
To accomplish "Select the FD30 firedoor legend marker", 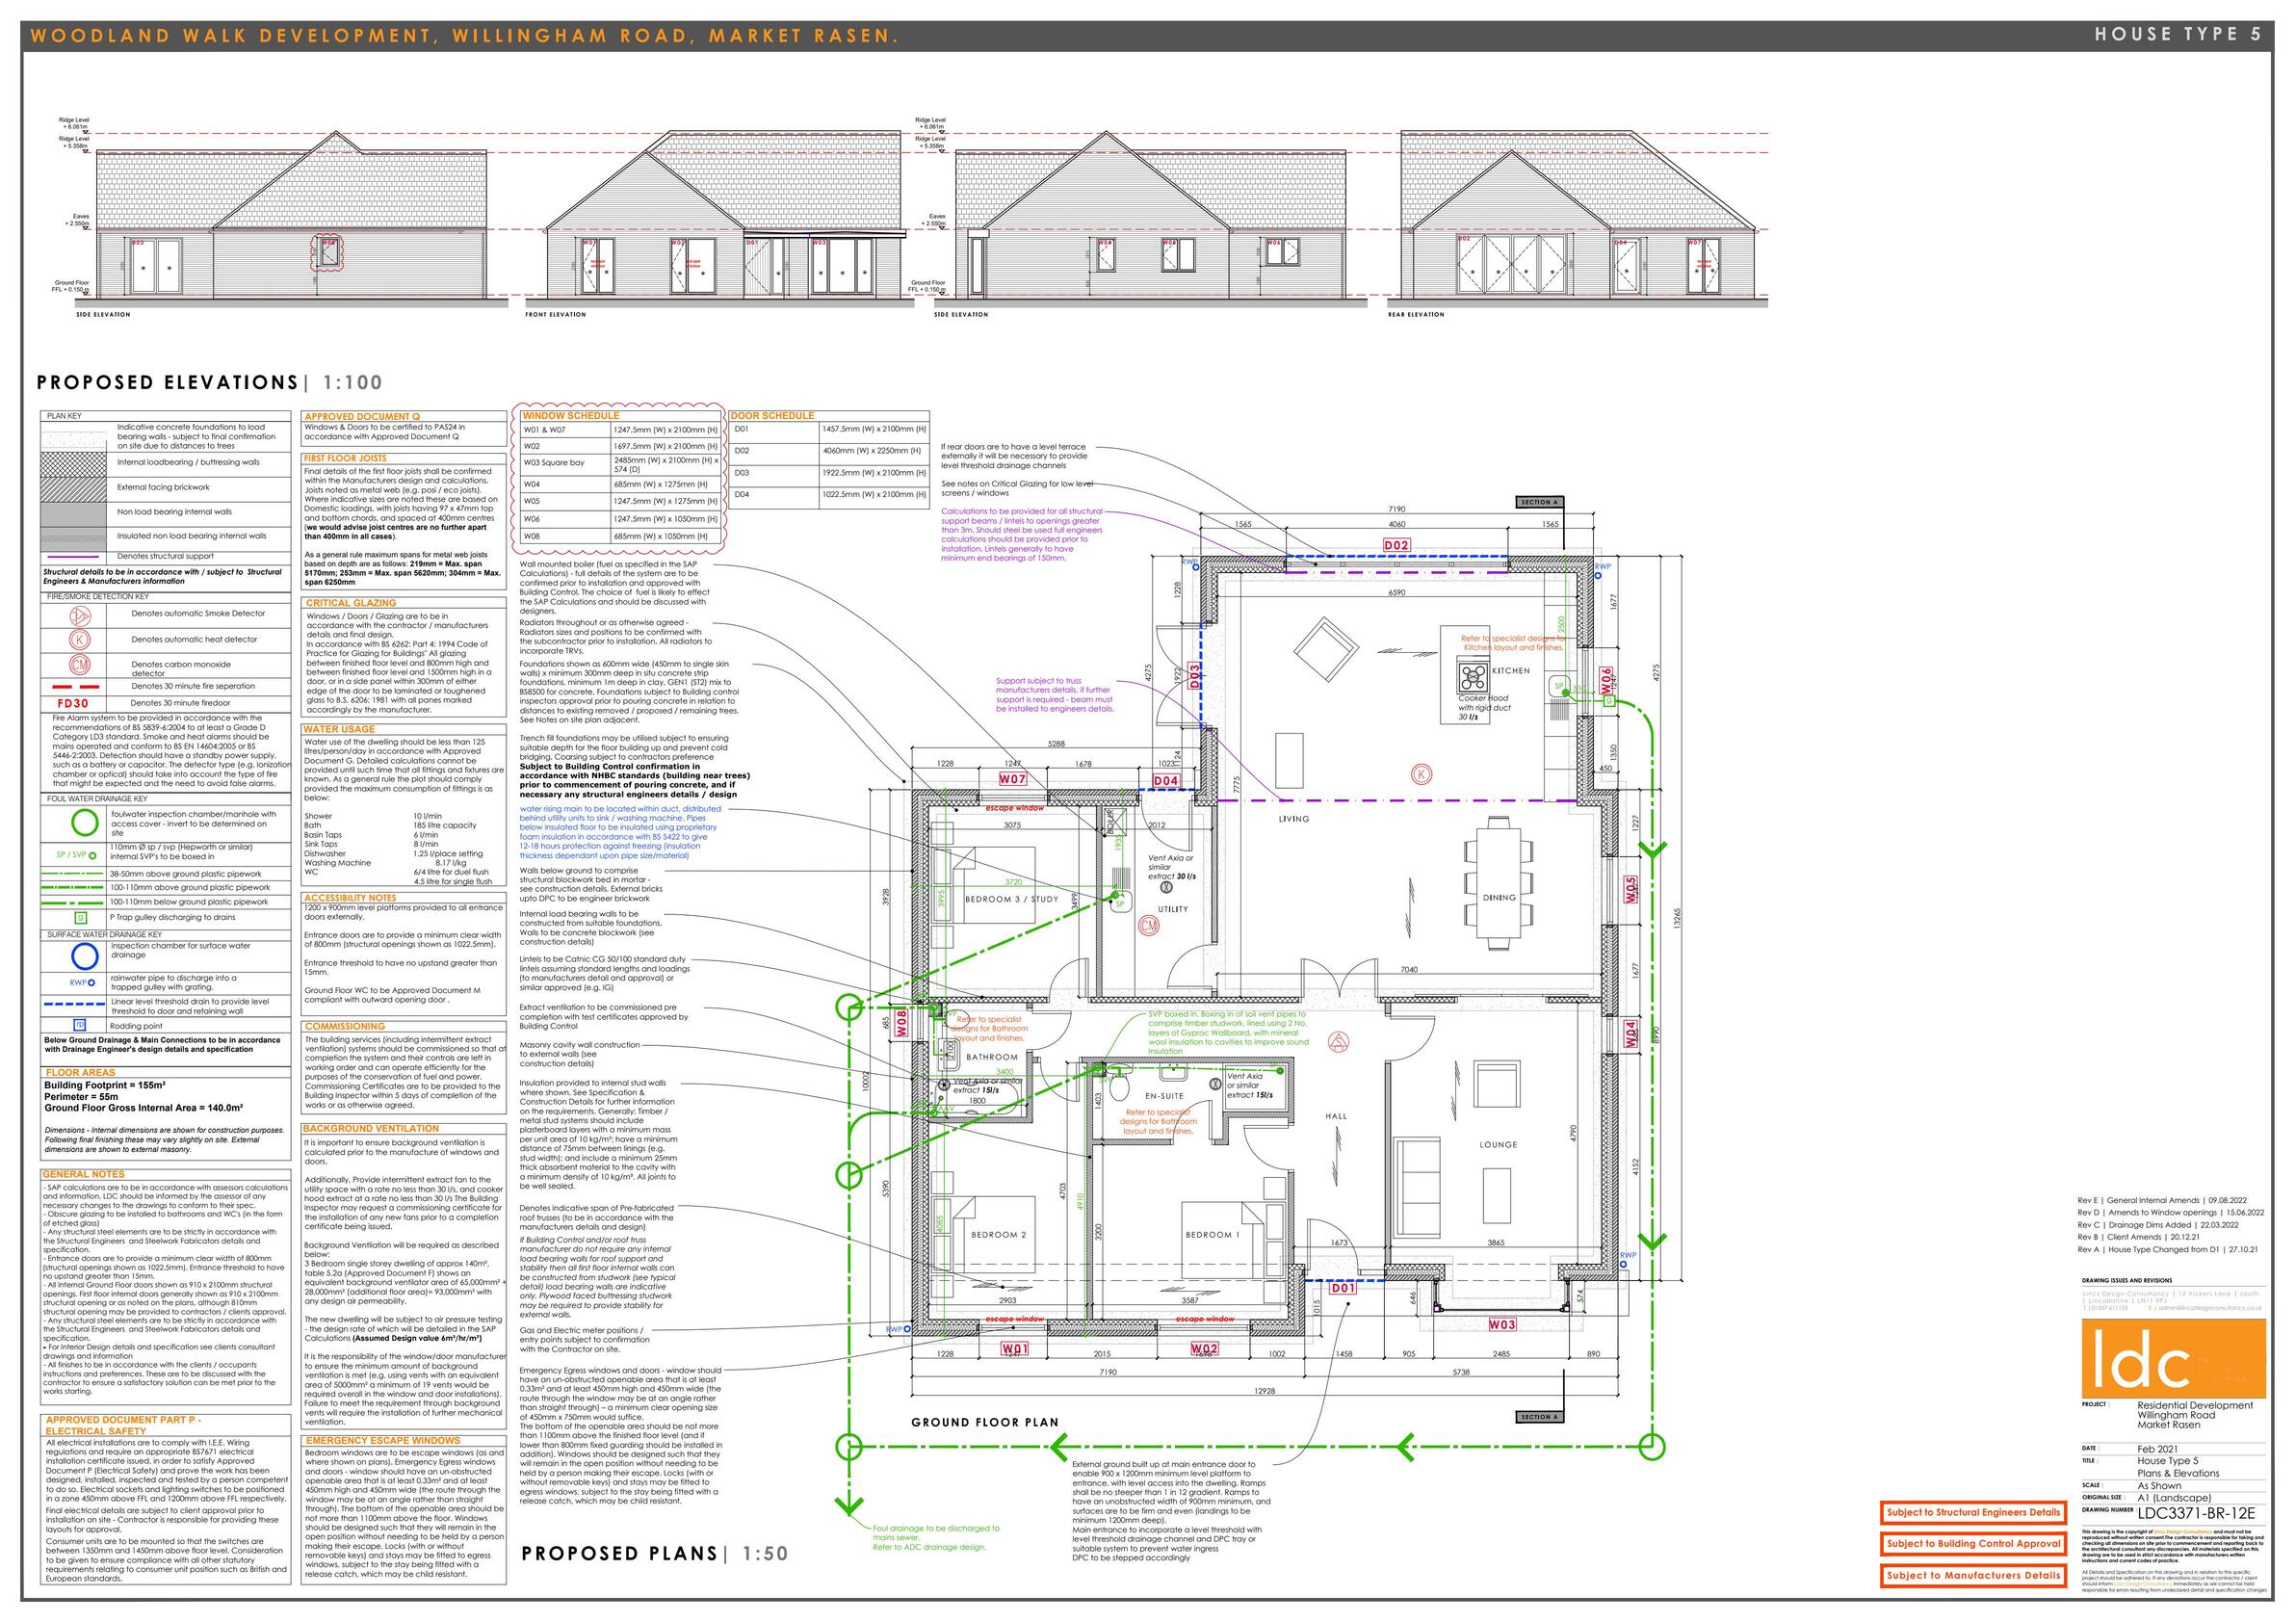I will [73, 703].
